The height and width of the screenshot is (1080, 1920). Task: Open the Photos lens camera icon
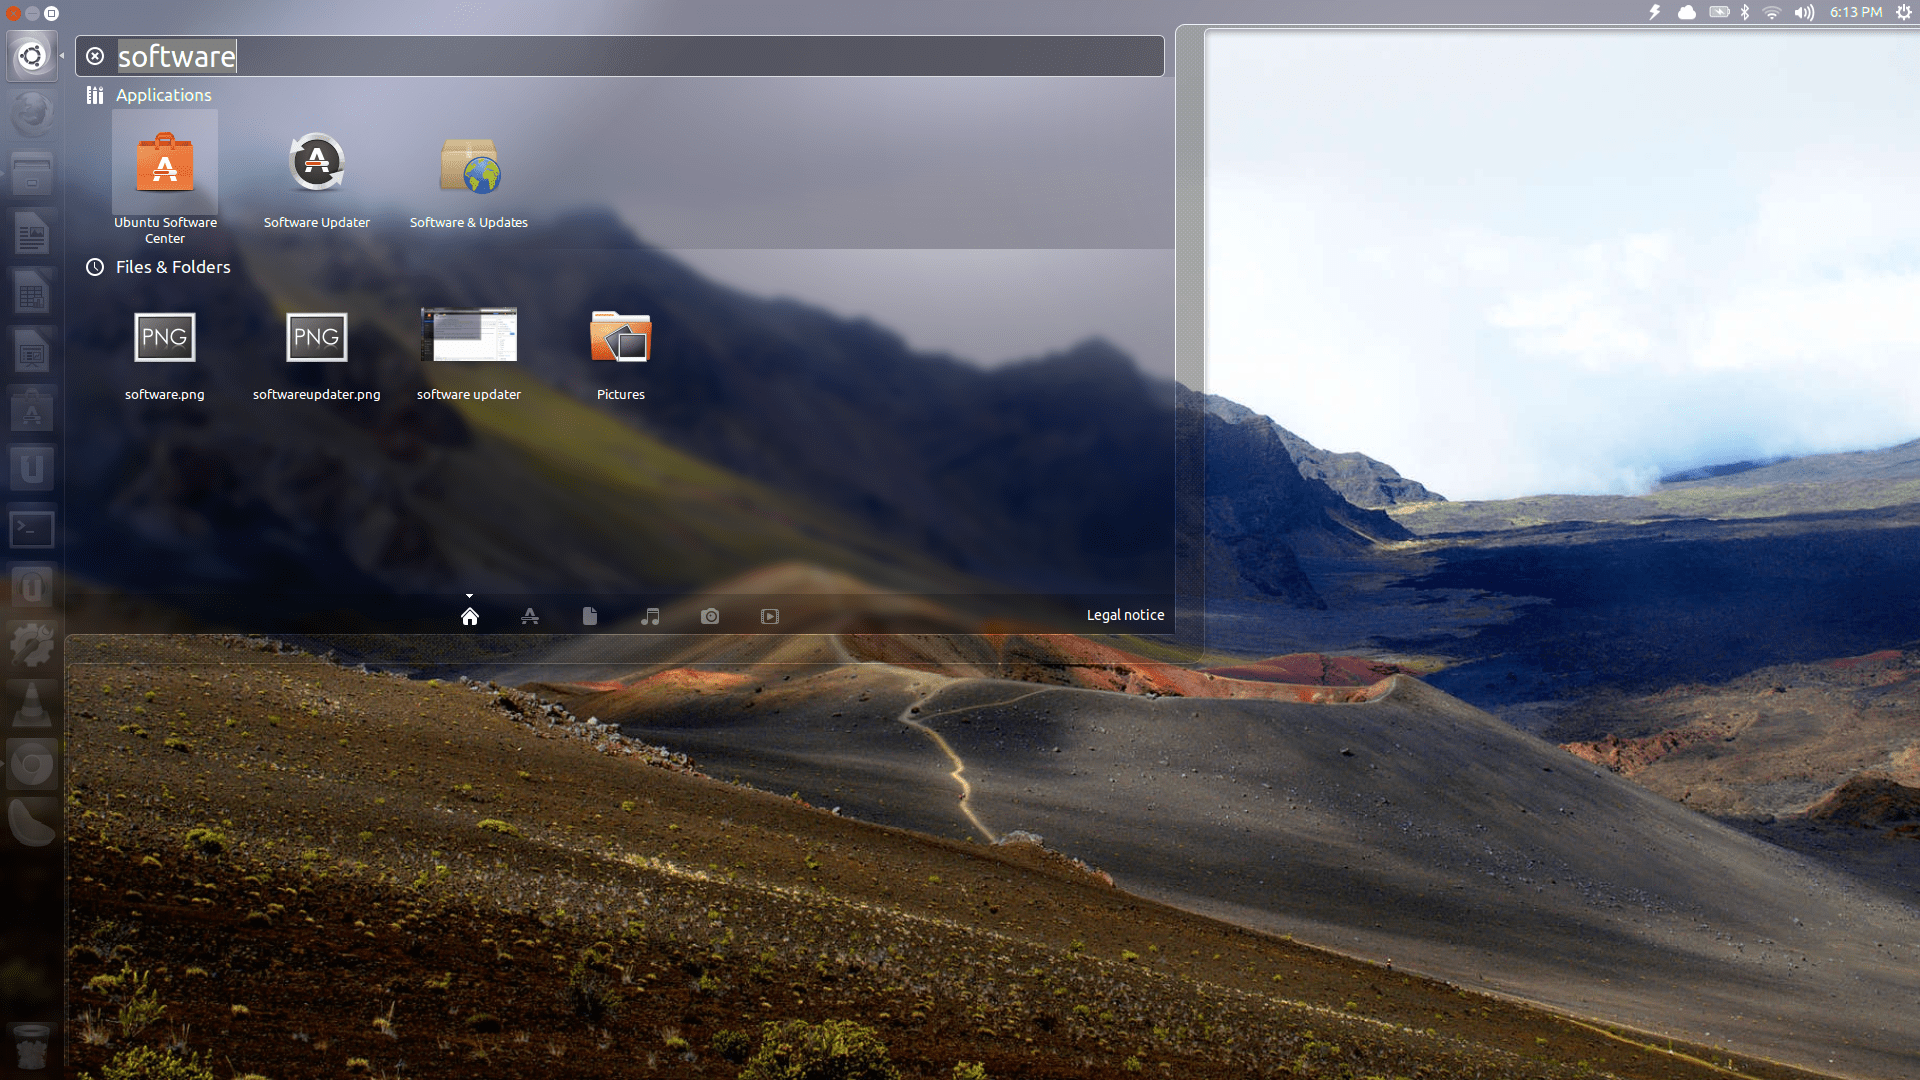coord(710,616)
